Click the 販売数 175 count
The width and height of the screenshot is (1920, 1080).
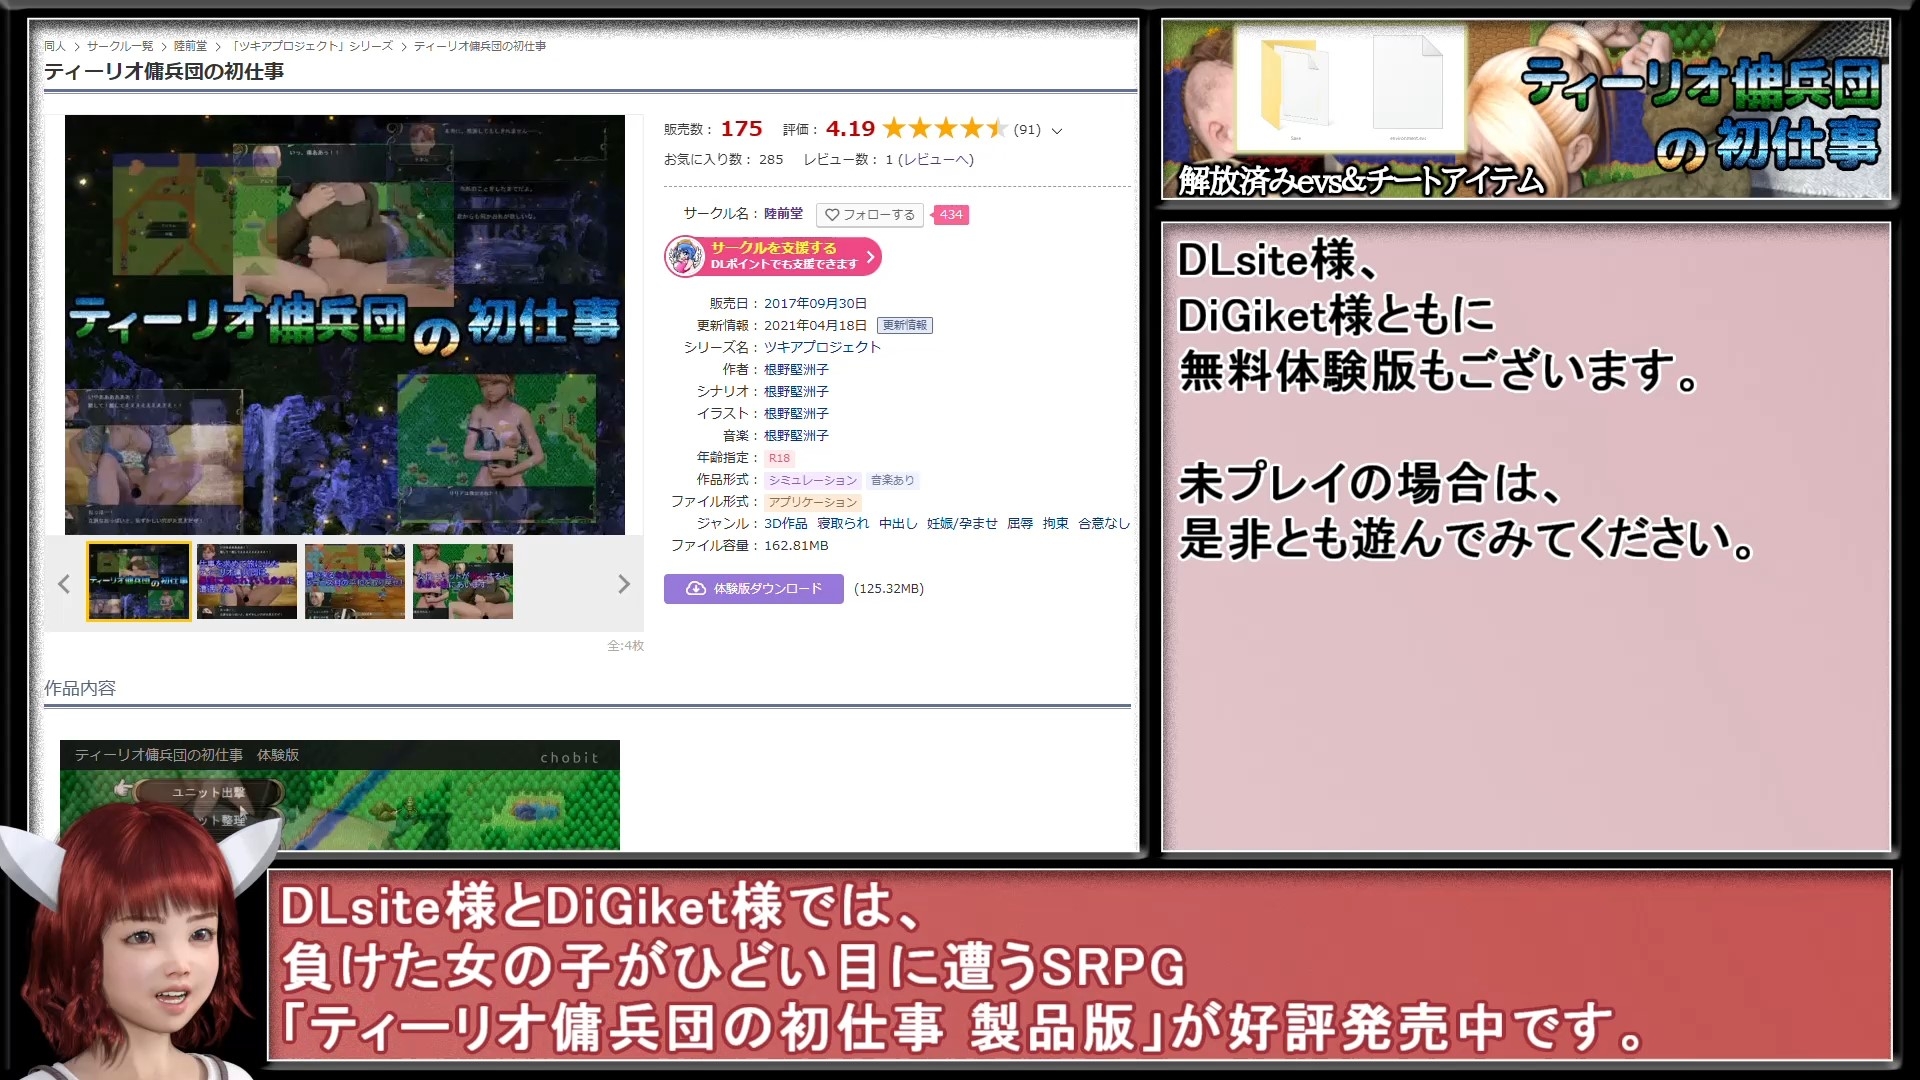click(x=741, y=128)
